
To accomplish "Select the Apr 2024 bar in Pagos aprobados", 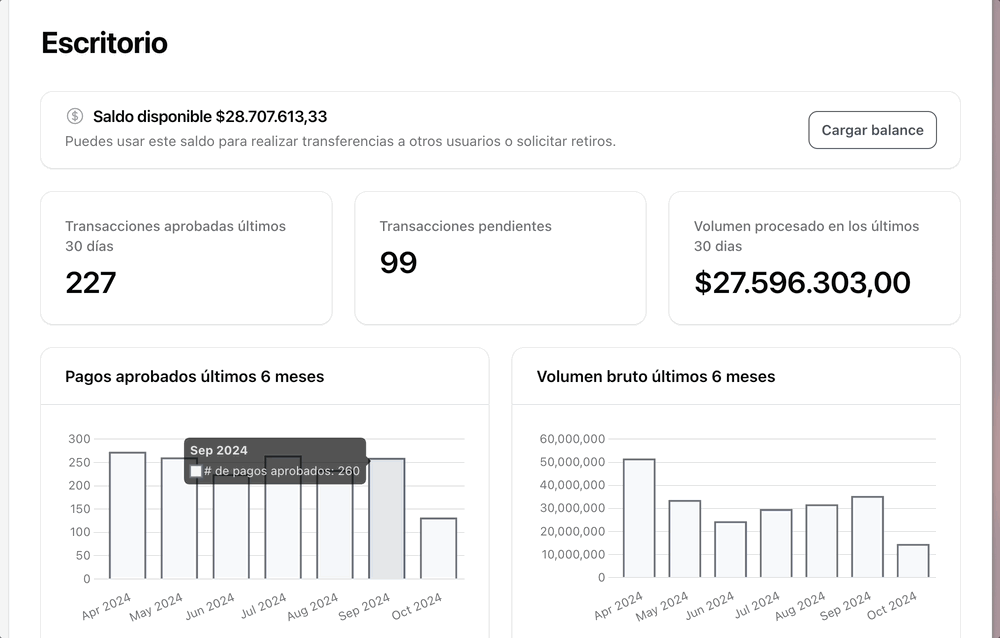I will (127, 520).
